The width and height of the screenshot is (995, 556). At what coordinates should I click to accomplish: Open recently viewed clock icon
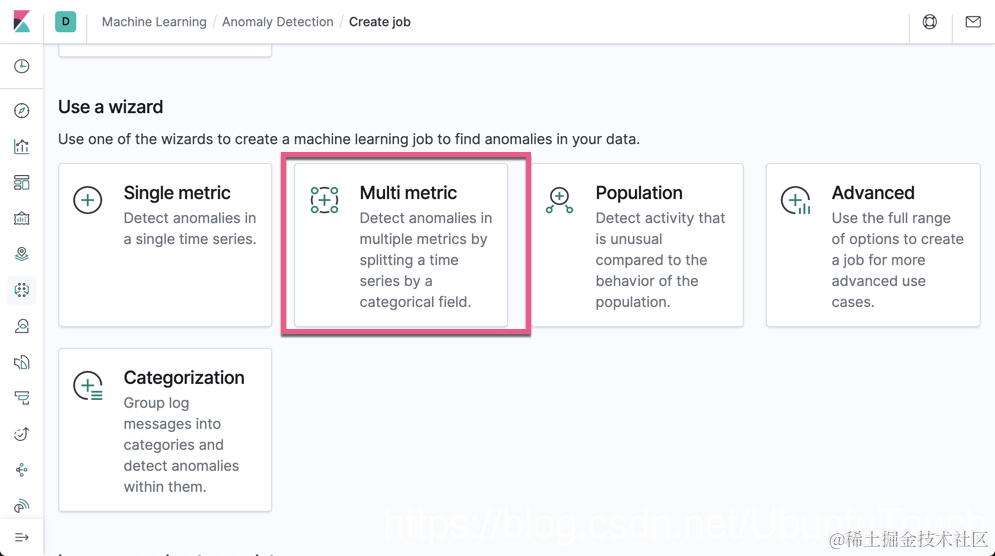[21, 66]
